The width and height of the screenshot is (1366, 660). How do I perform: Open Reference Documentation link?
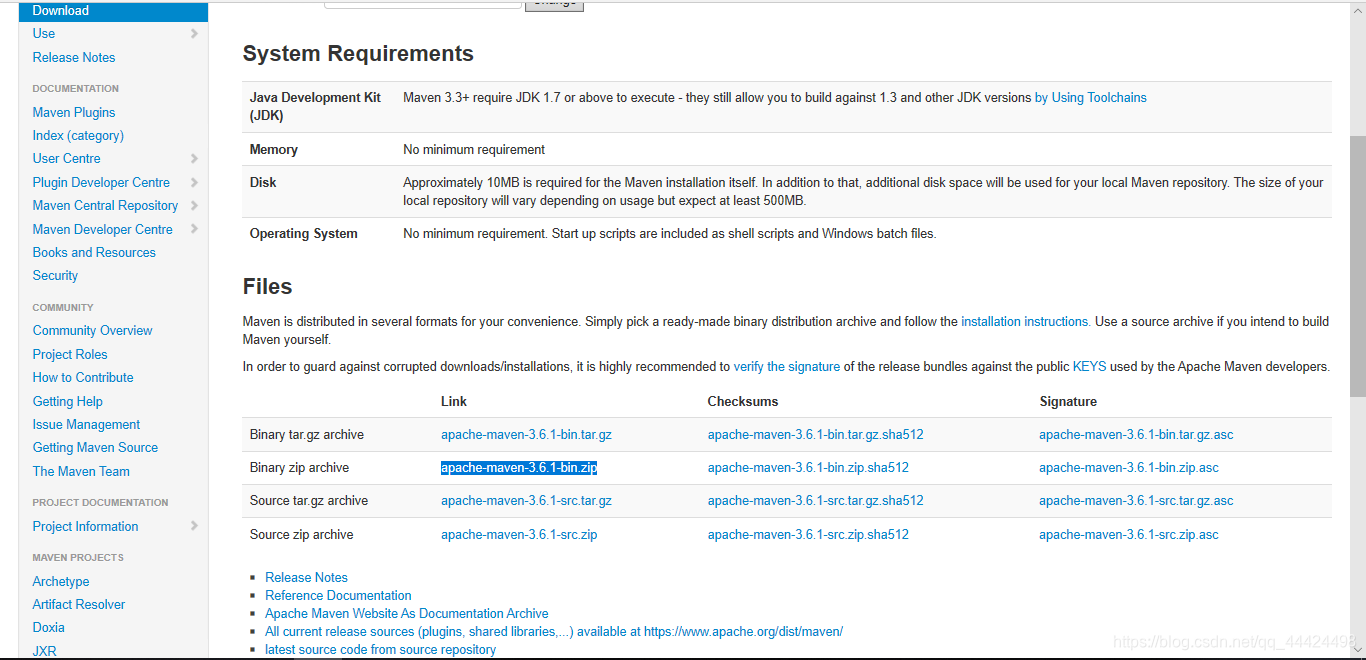point(338,596)
